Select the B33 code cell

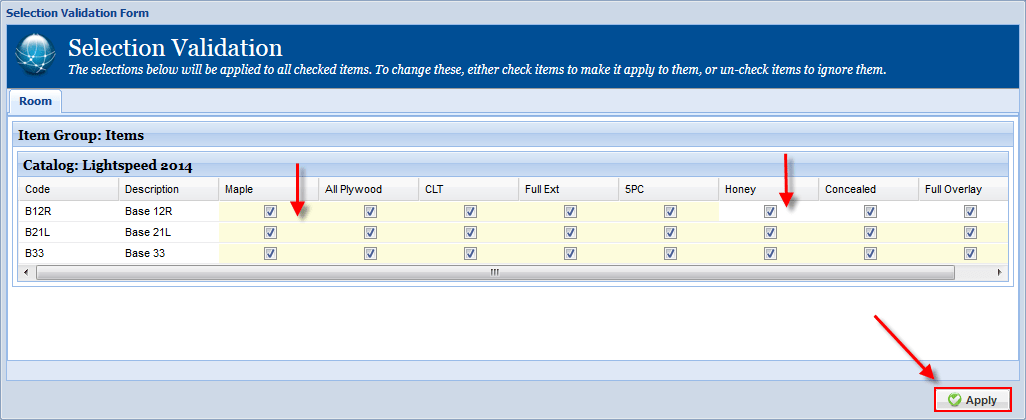68,253
